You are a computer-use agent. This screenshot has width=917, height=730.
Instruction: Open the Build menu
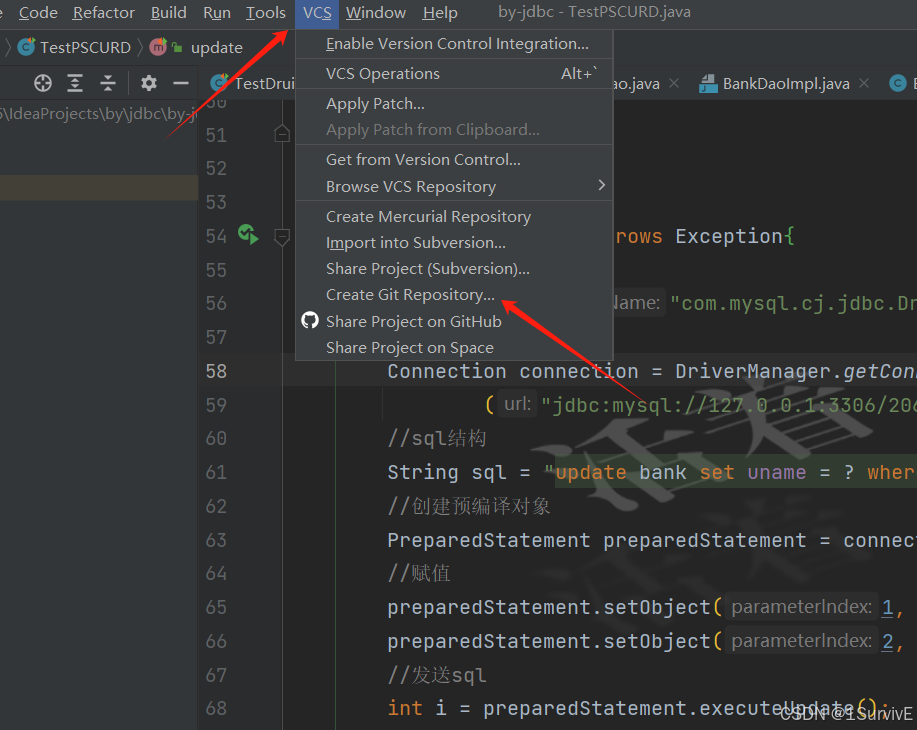[x=168, y=12]
